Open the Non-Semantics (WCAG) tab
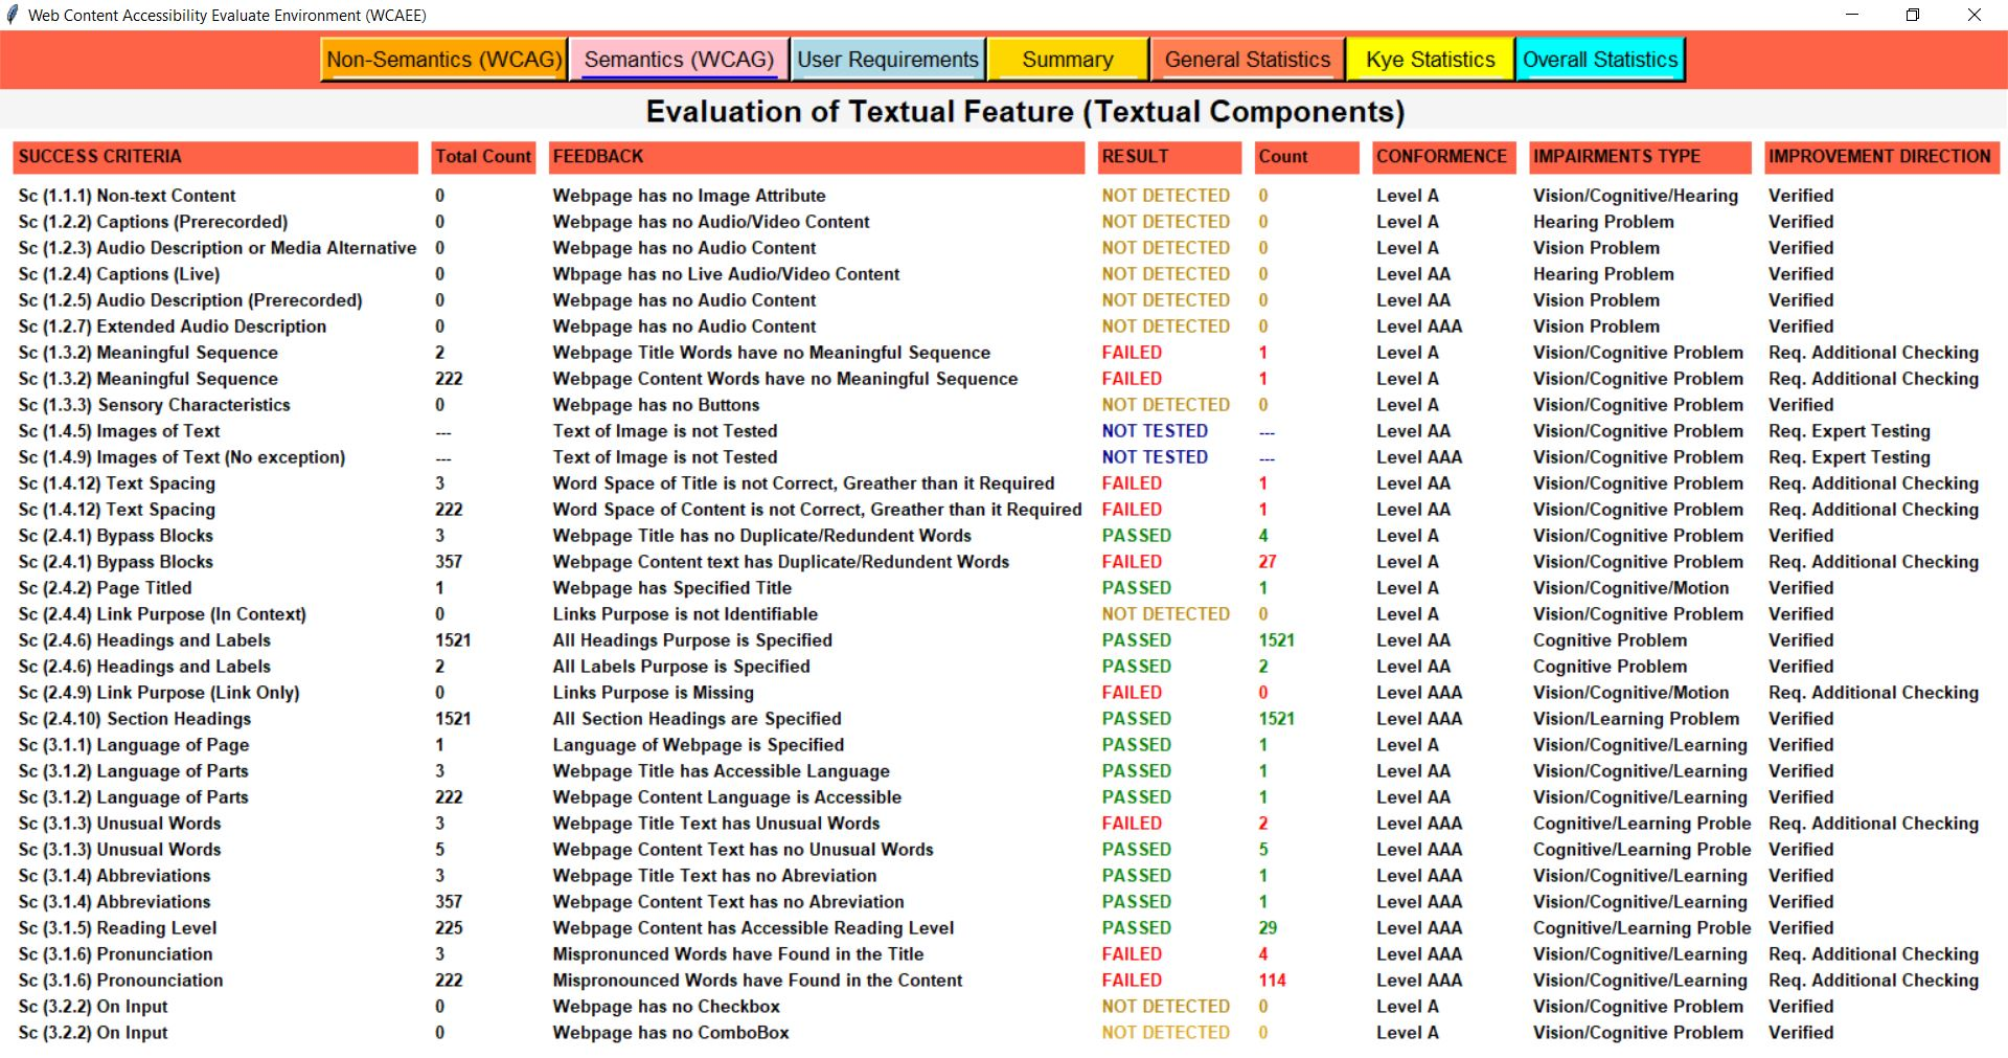Viewport: 2008px width, 1058px height. [x=444, y=60]
